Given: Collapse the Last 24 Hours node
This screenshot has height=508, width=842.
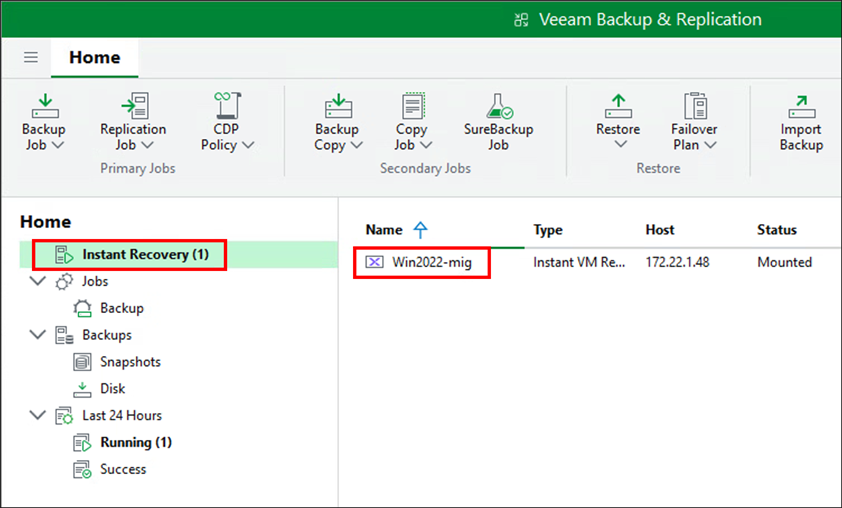Looking at the screenshot, I should click(x=38, y=415).
